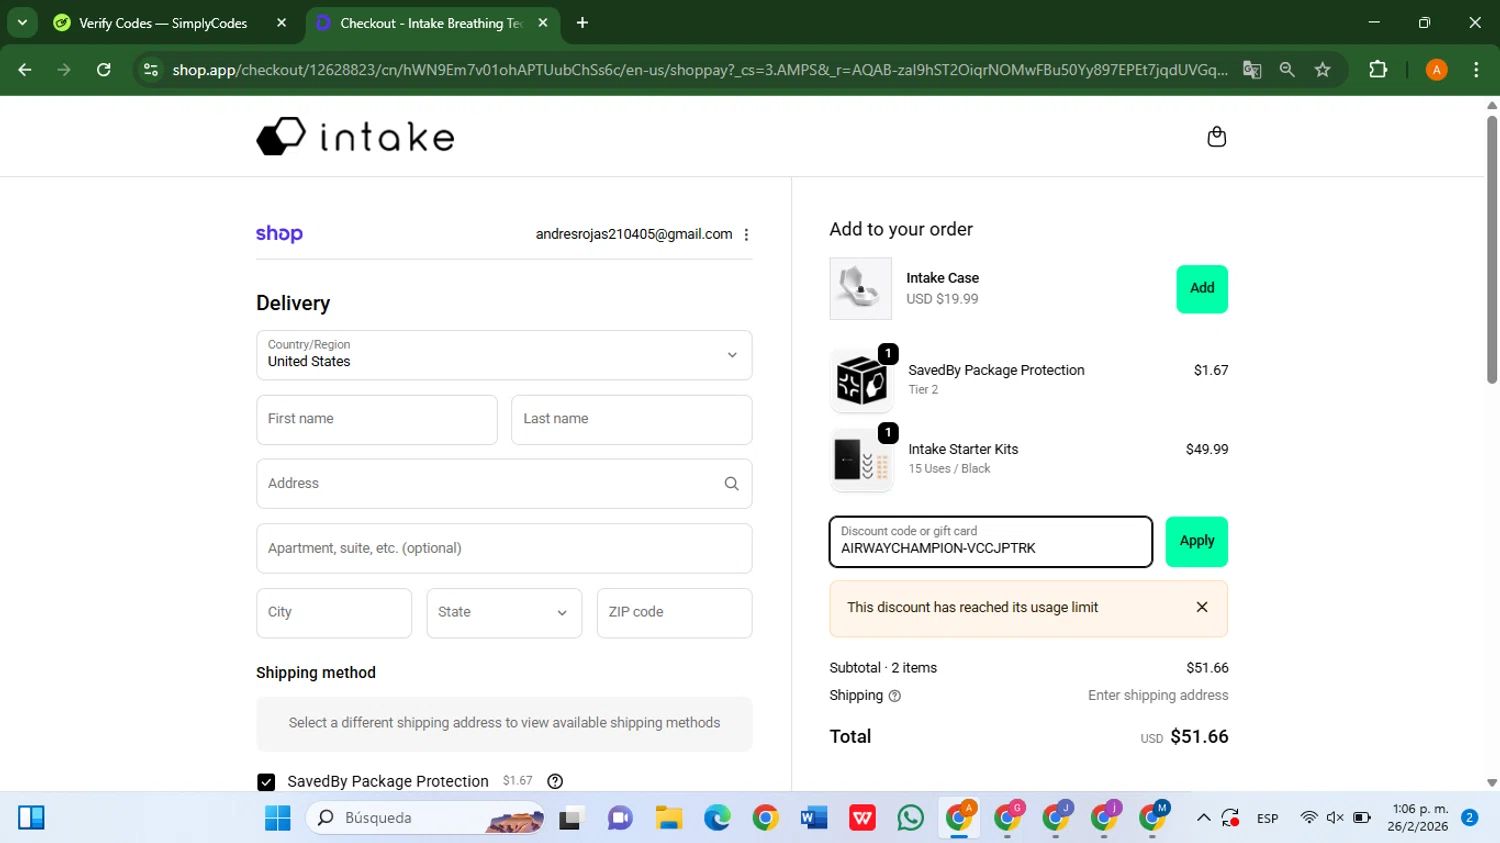Reload the page
Viewport: 1500px width, 843px height.
pos(104,69)
